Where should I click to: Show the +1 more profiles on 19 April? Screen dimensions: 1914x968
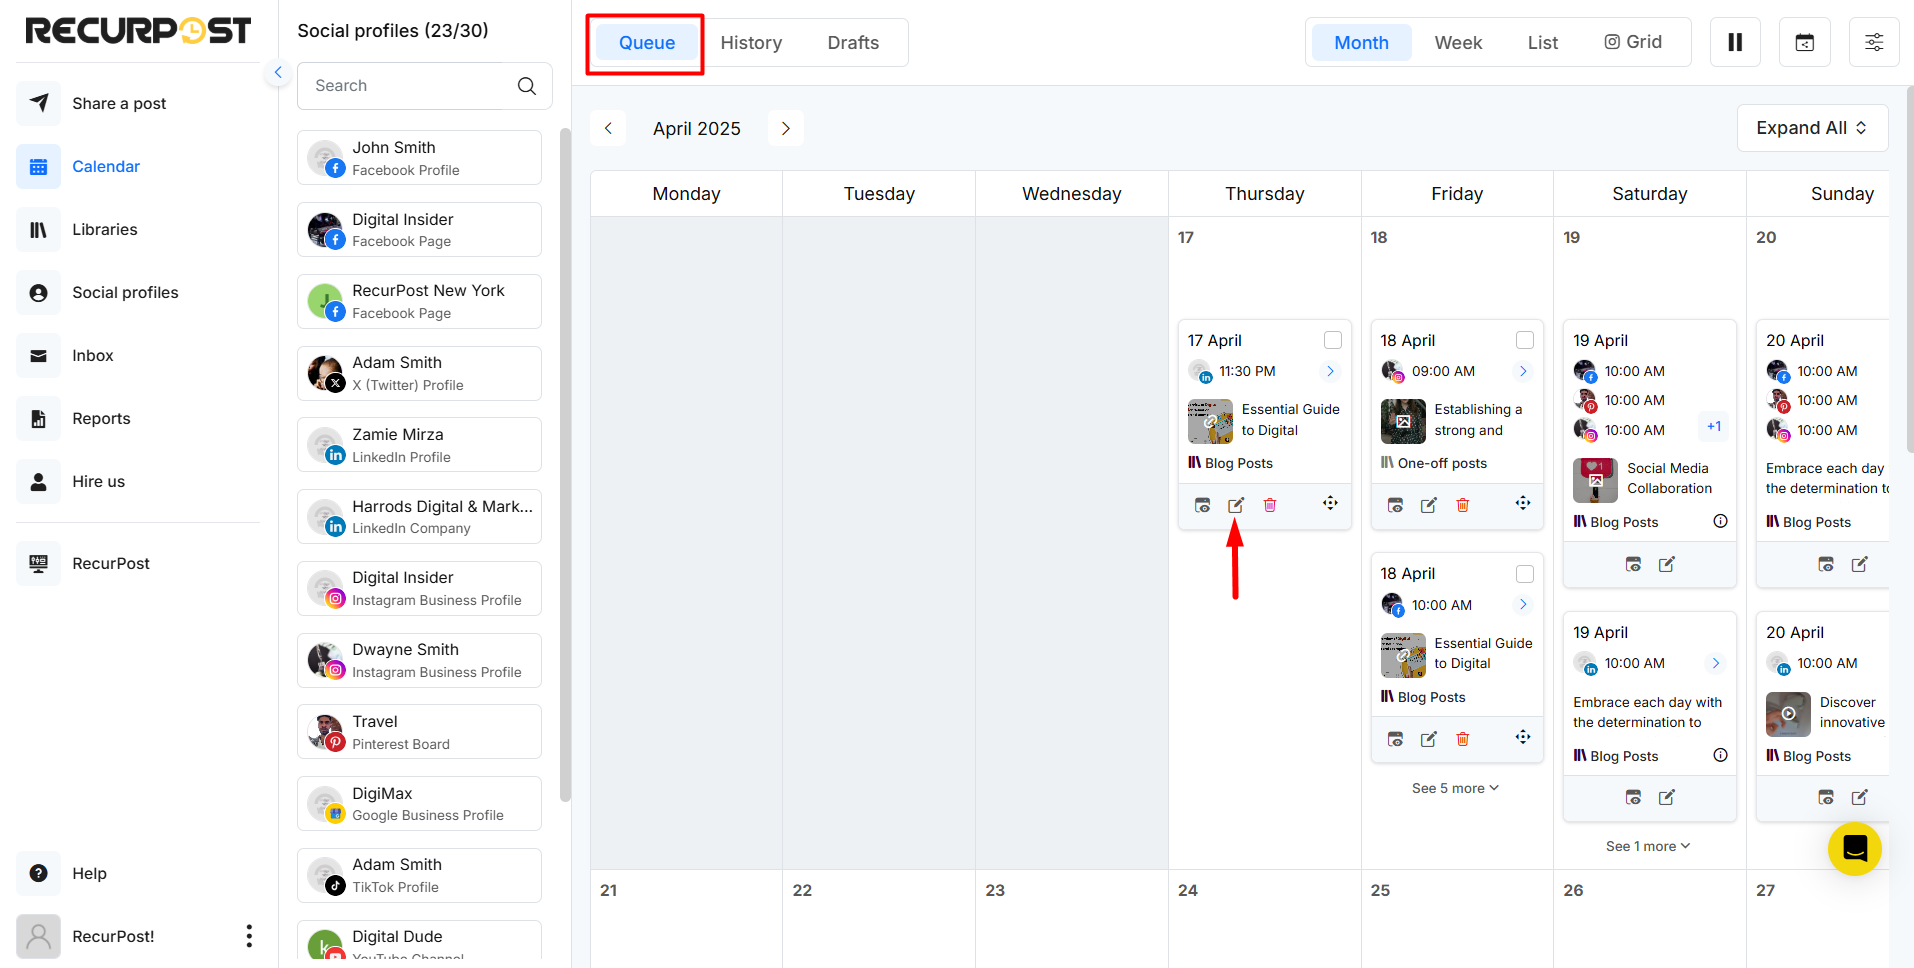click(1714, 427)
